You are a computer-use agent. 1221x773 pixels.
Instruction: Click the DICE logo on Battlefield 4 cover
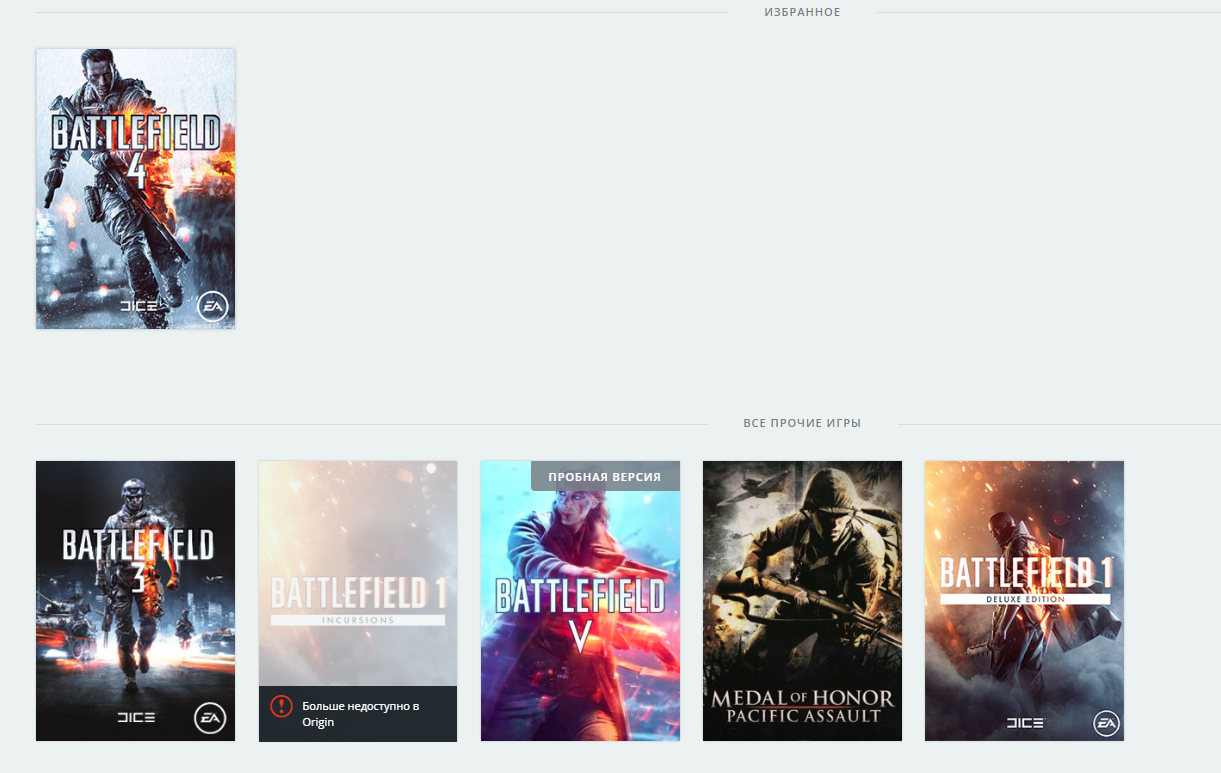click(138, 306)
